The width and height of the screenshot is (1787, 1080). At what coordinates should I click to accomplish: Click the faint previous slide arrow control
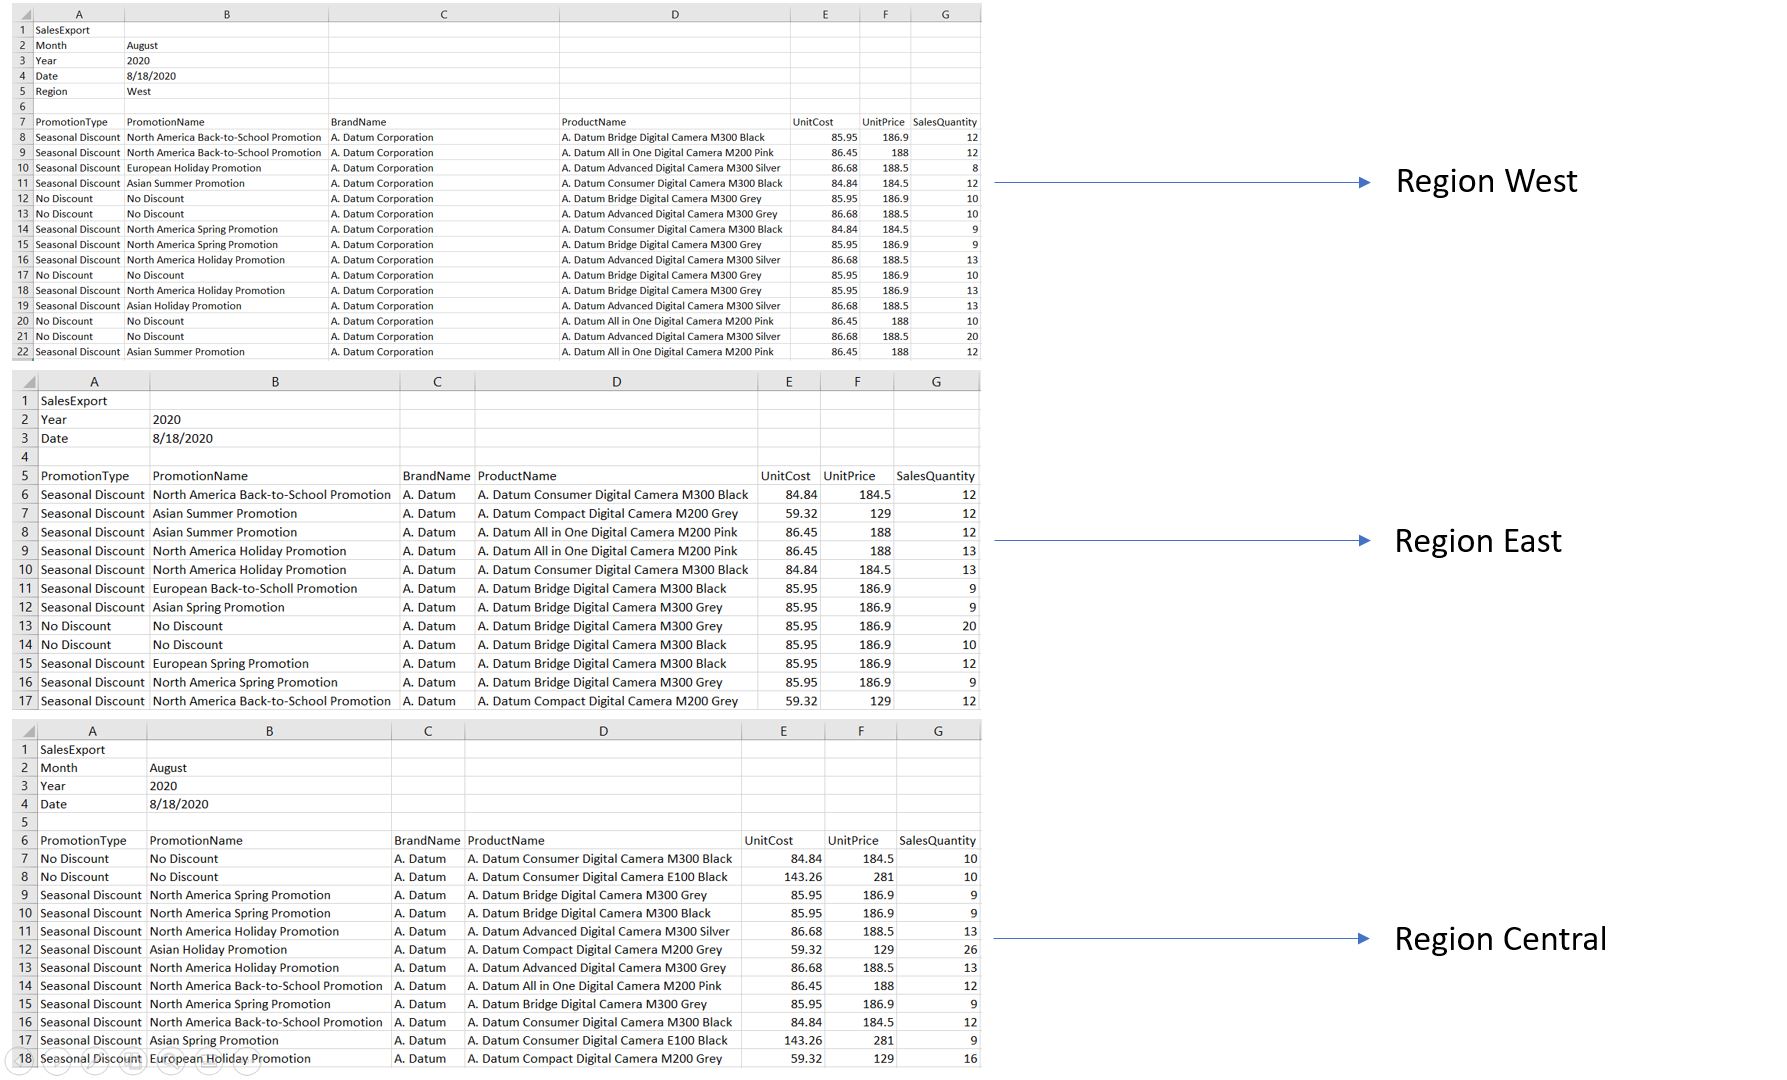pyautogui.click(x=19, y=1061)
